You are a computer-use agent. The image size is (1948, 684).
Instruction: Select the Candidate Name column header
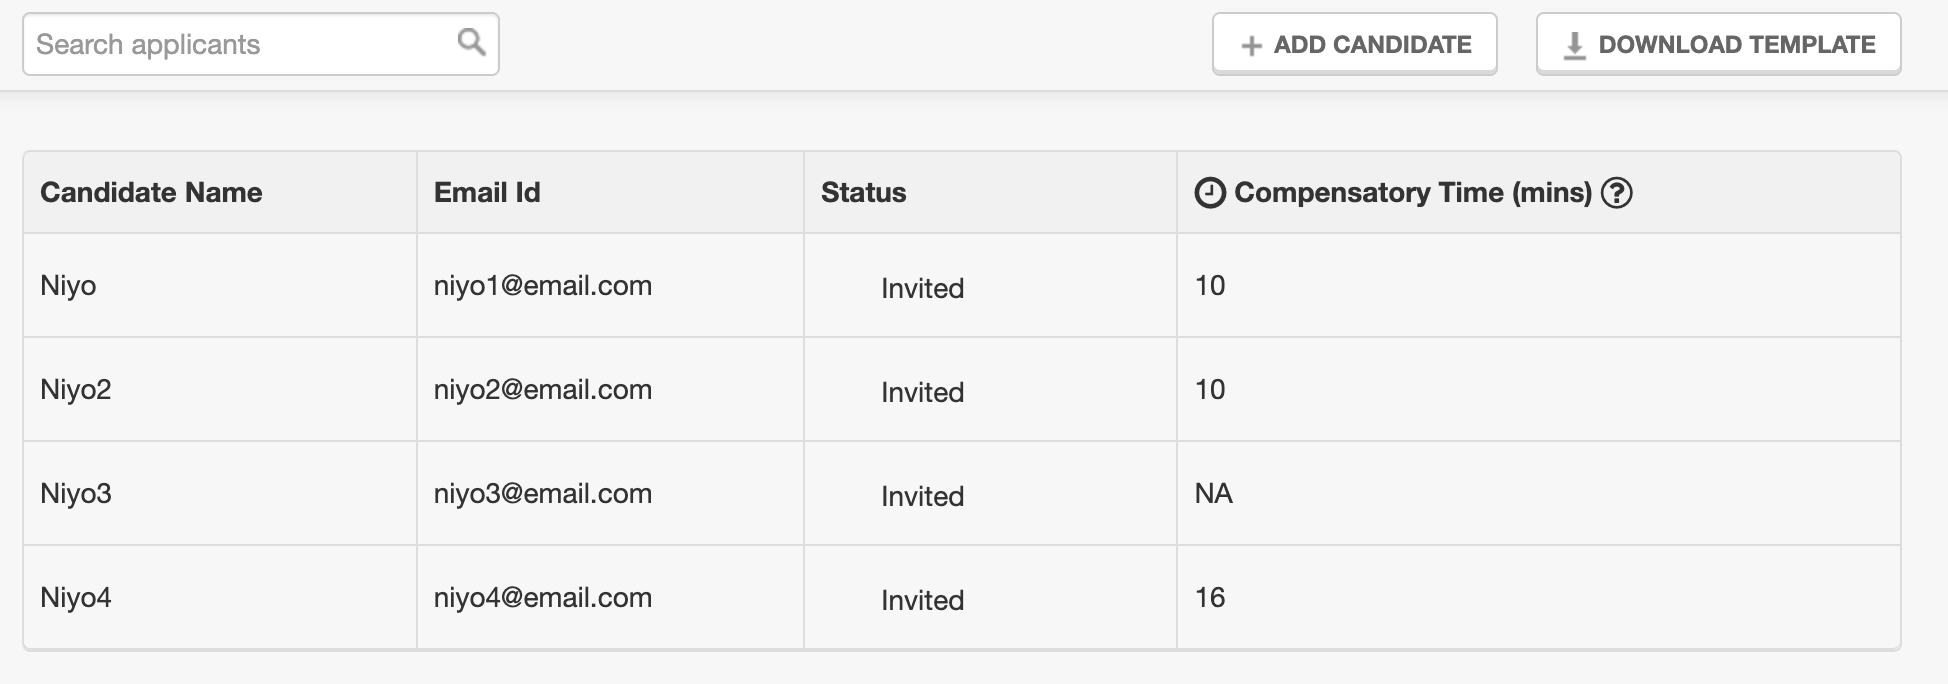coord(151,193)
